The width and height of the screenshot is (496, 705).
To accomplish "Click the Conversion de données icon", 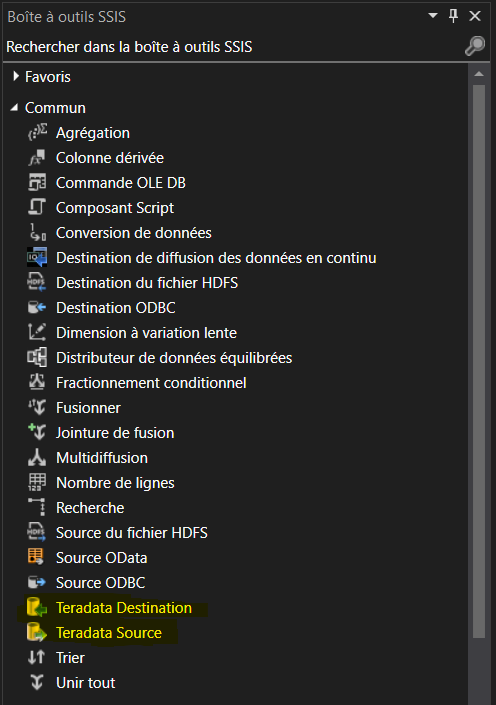I will pos(37,233).
